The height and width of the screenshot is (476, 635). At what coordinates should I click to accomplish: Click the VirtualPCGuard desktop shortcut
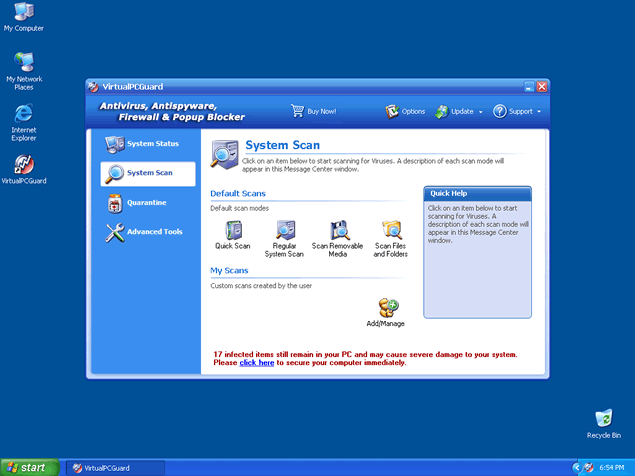24,166
